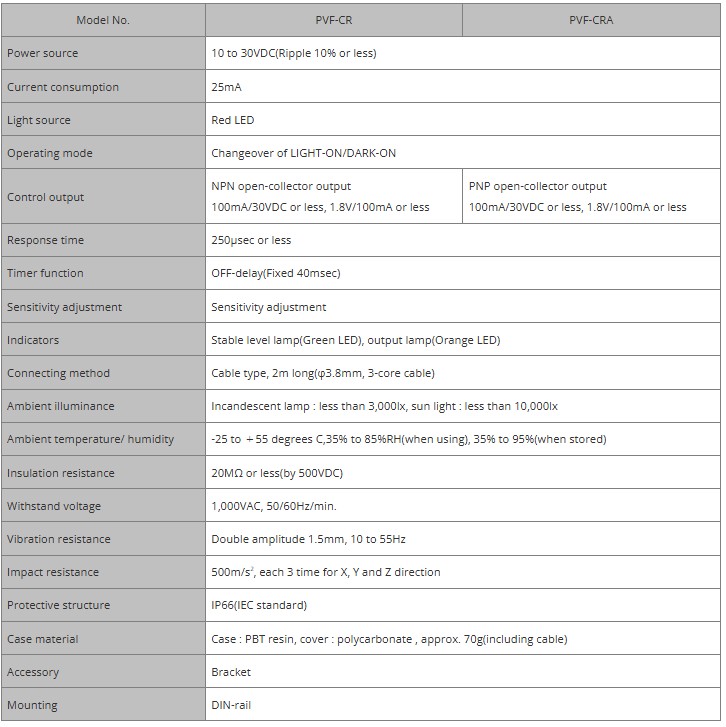Click the PNP open-collector output cell
This screenshot has height=727, width=726.
[577, 197]
